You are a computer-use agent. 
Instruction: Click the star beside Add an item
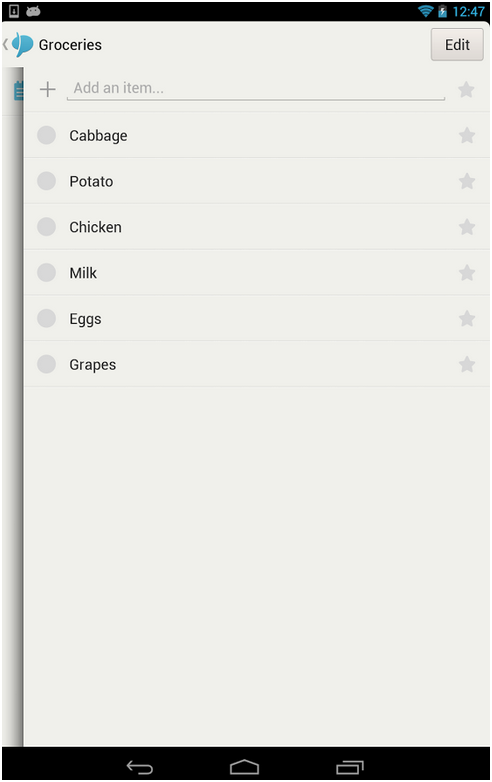(466, 90)
